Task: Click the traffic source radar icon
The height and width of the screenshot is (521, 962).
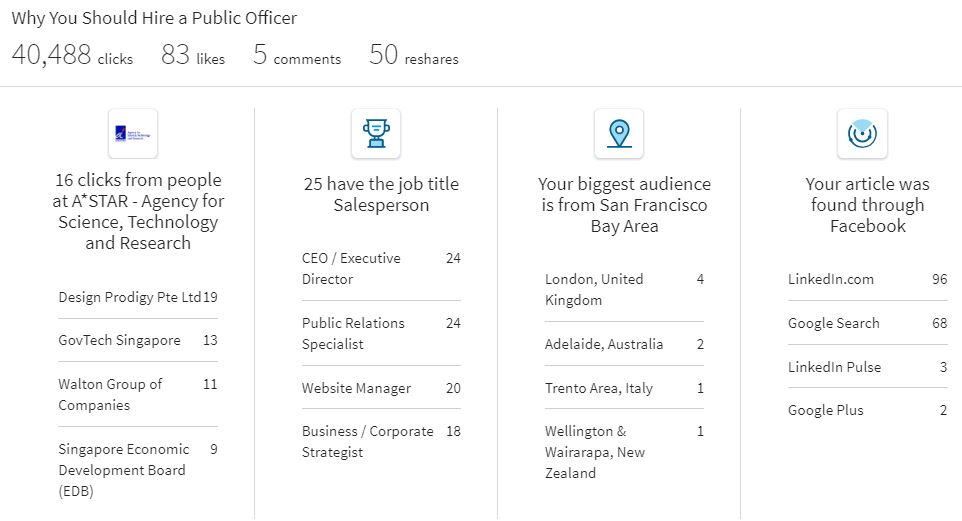Action: coord(862,133)
